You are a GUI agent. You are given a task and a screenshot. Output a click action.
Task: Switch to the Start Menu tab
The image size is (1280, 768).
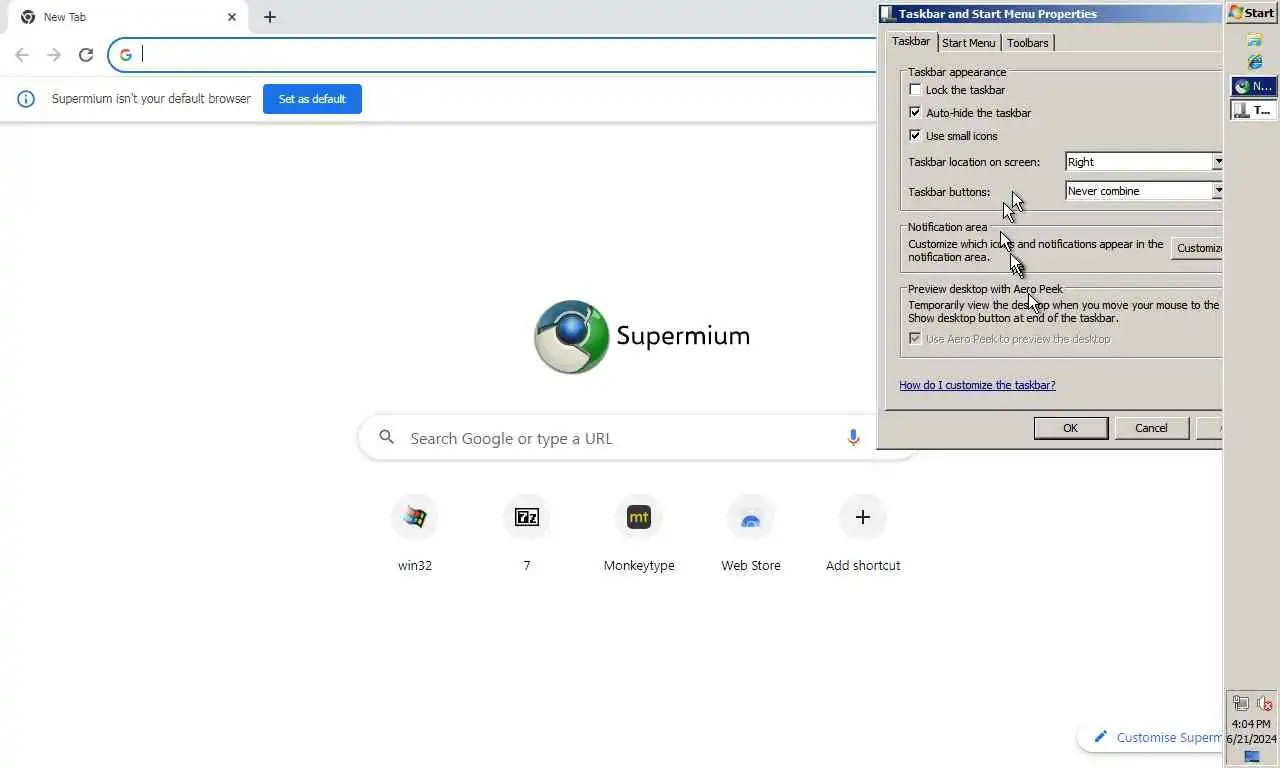tap(969, 43)
